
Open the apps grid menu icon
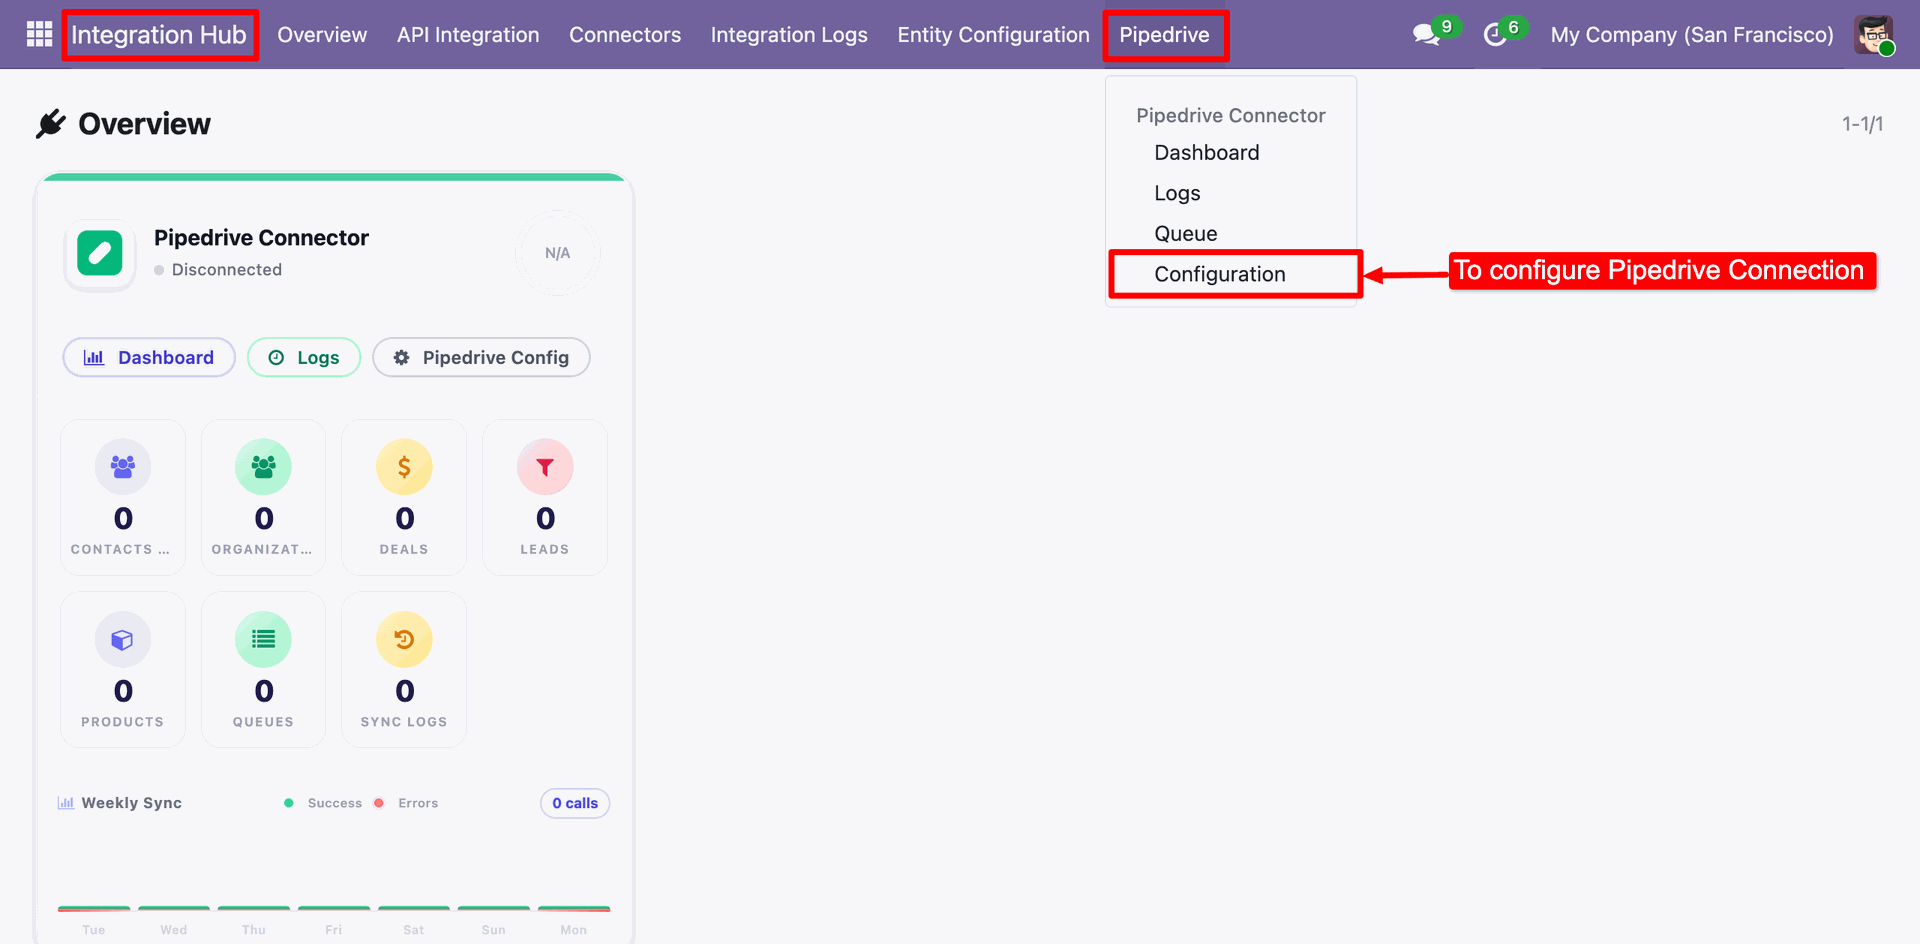tap(39, 35)
